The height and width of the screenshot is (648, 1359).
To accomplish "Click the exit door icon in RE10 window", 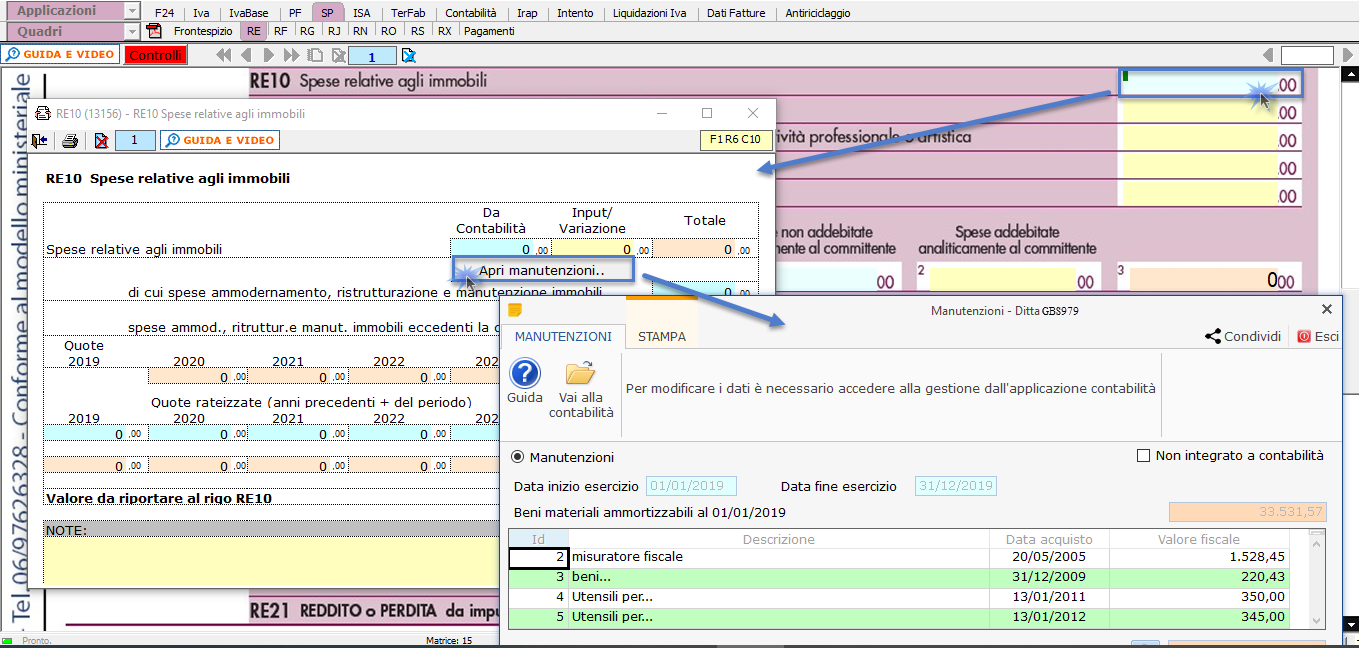I will pos(40,141).
